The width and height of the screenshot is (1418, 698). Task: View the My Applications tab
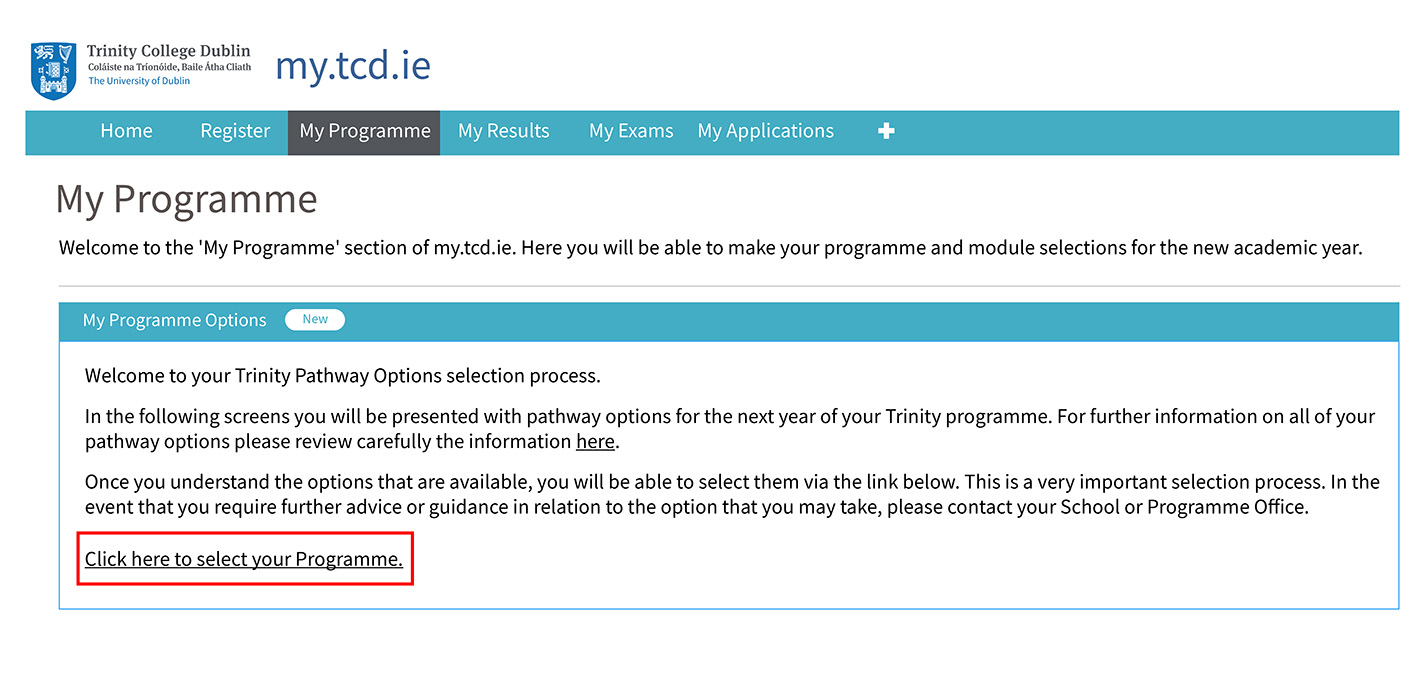(x=766, y=131)
